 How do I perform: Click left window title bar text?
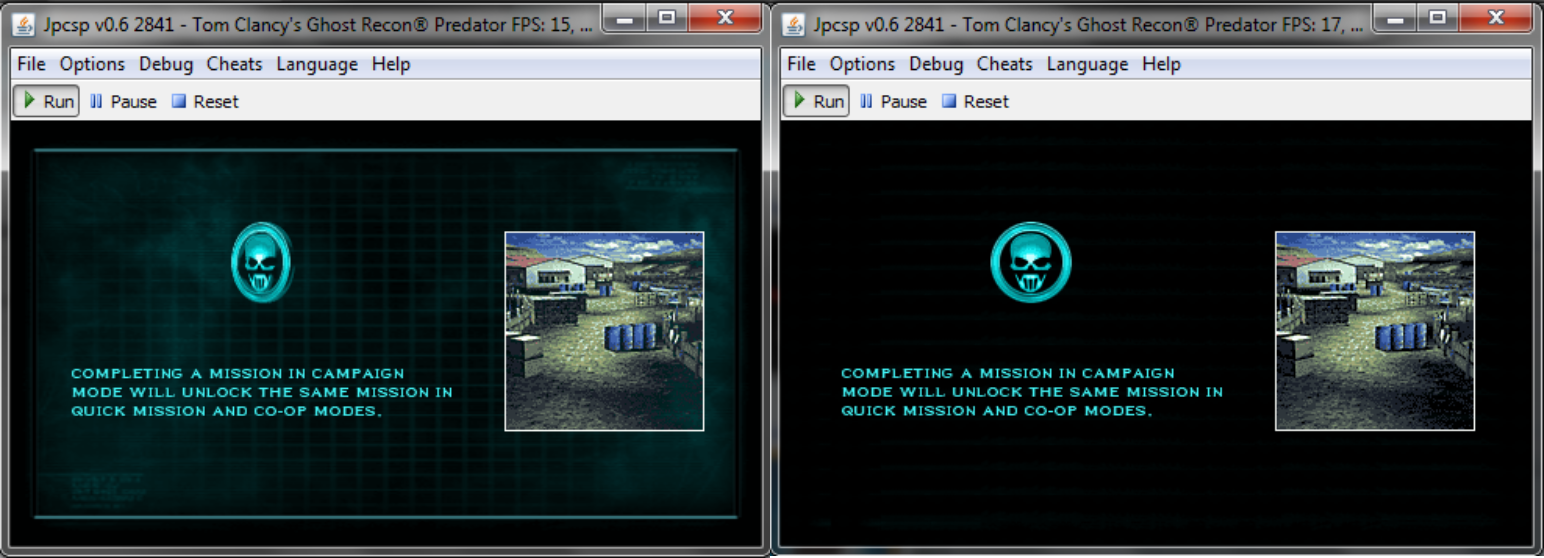(319, 24)
